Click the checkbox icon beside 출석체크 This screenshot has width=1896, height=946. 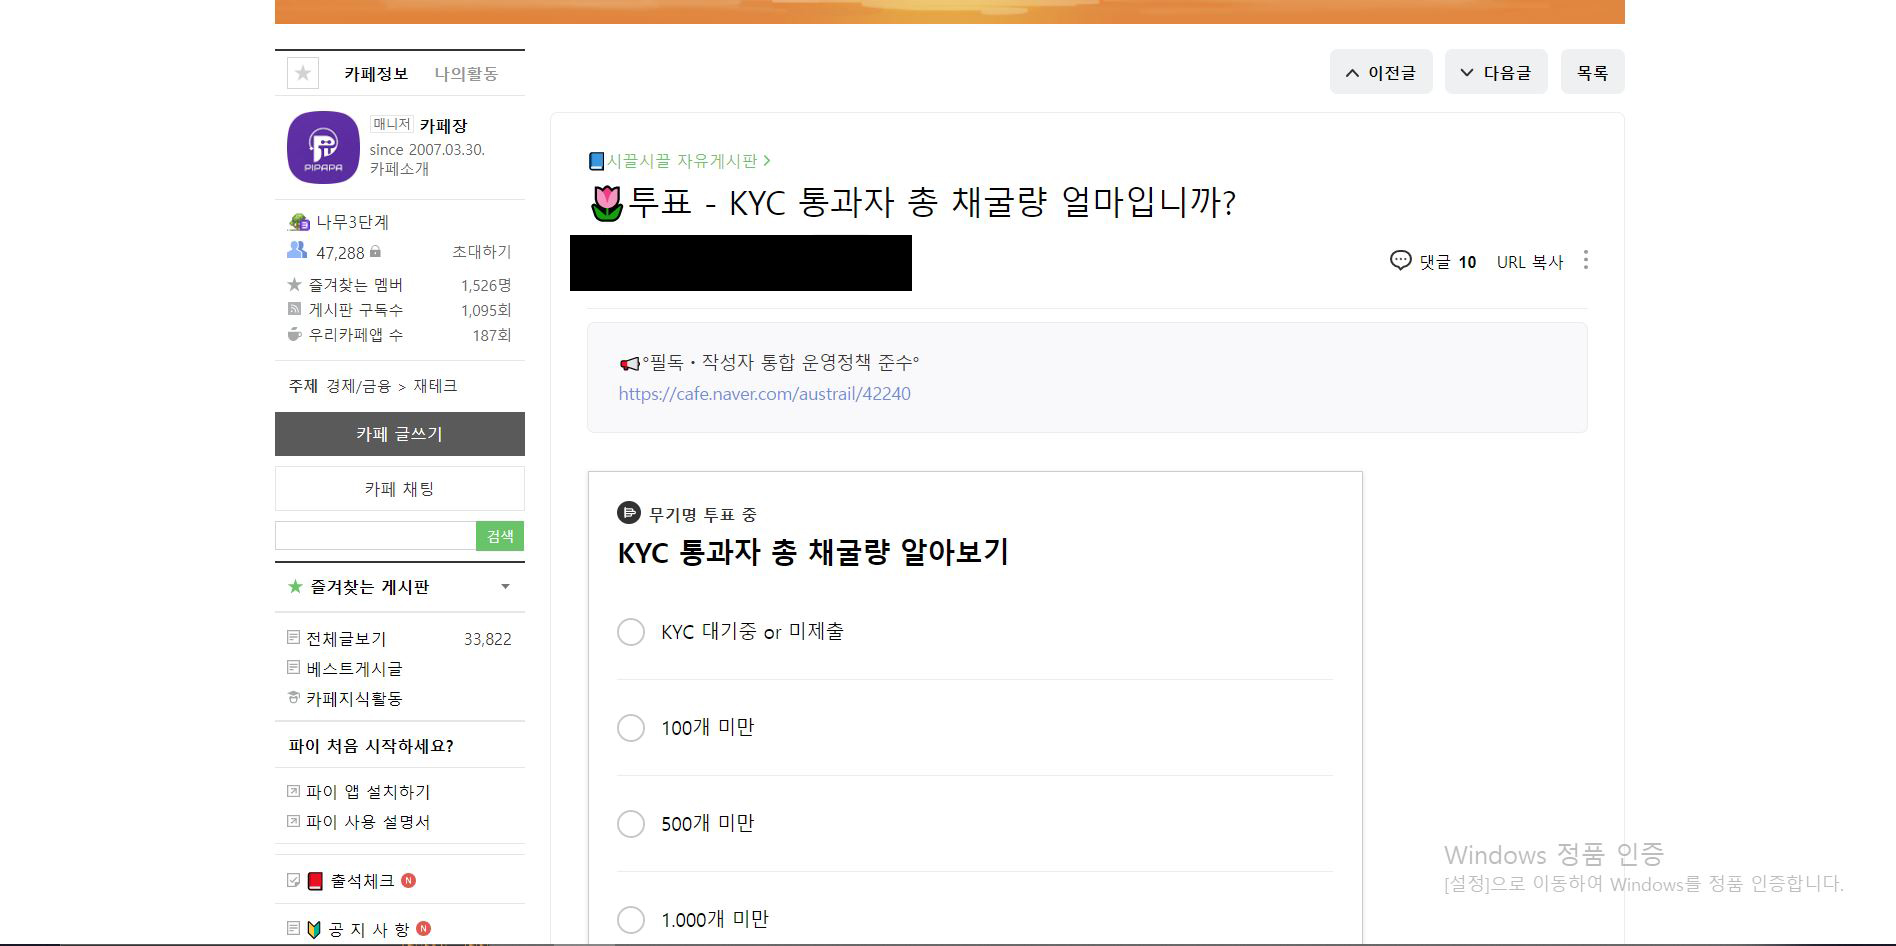tap(293, 880)
